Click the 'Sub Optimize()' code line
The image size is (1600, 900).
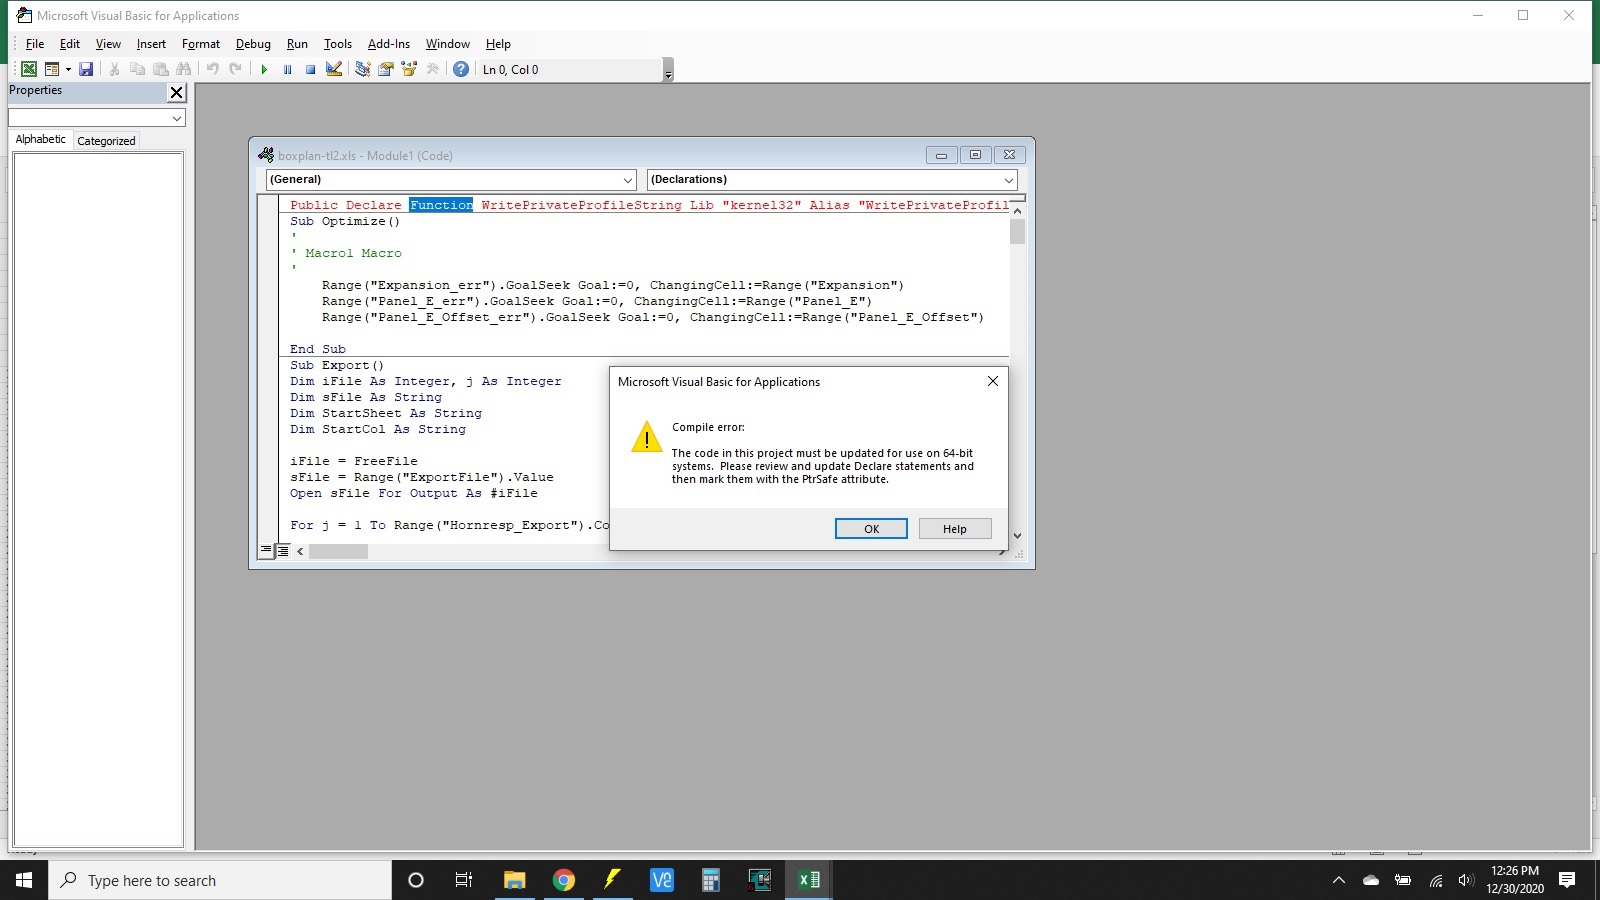[x=345, y=221]
